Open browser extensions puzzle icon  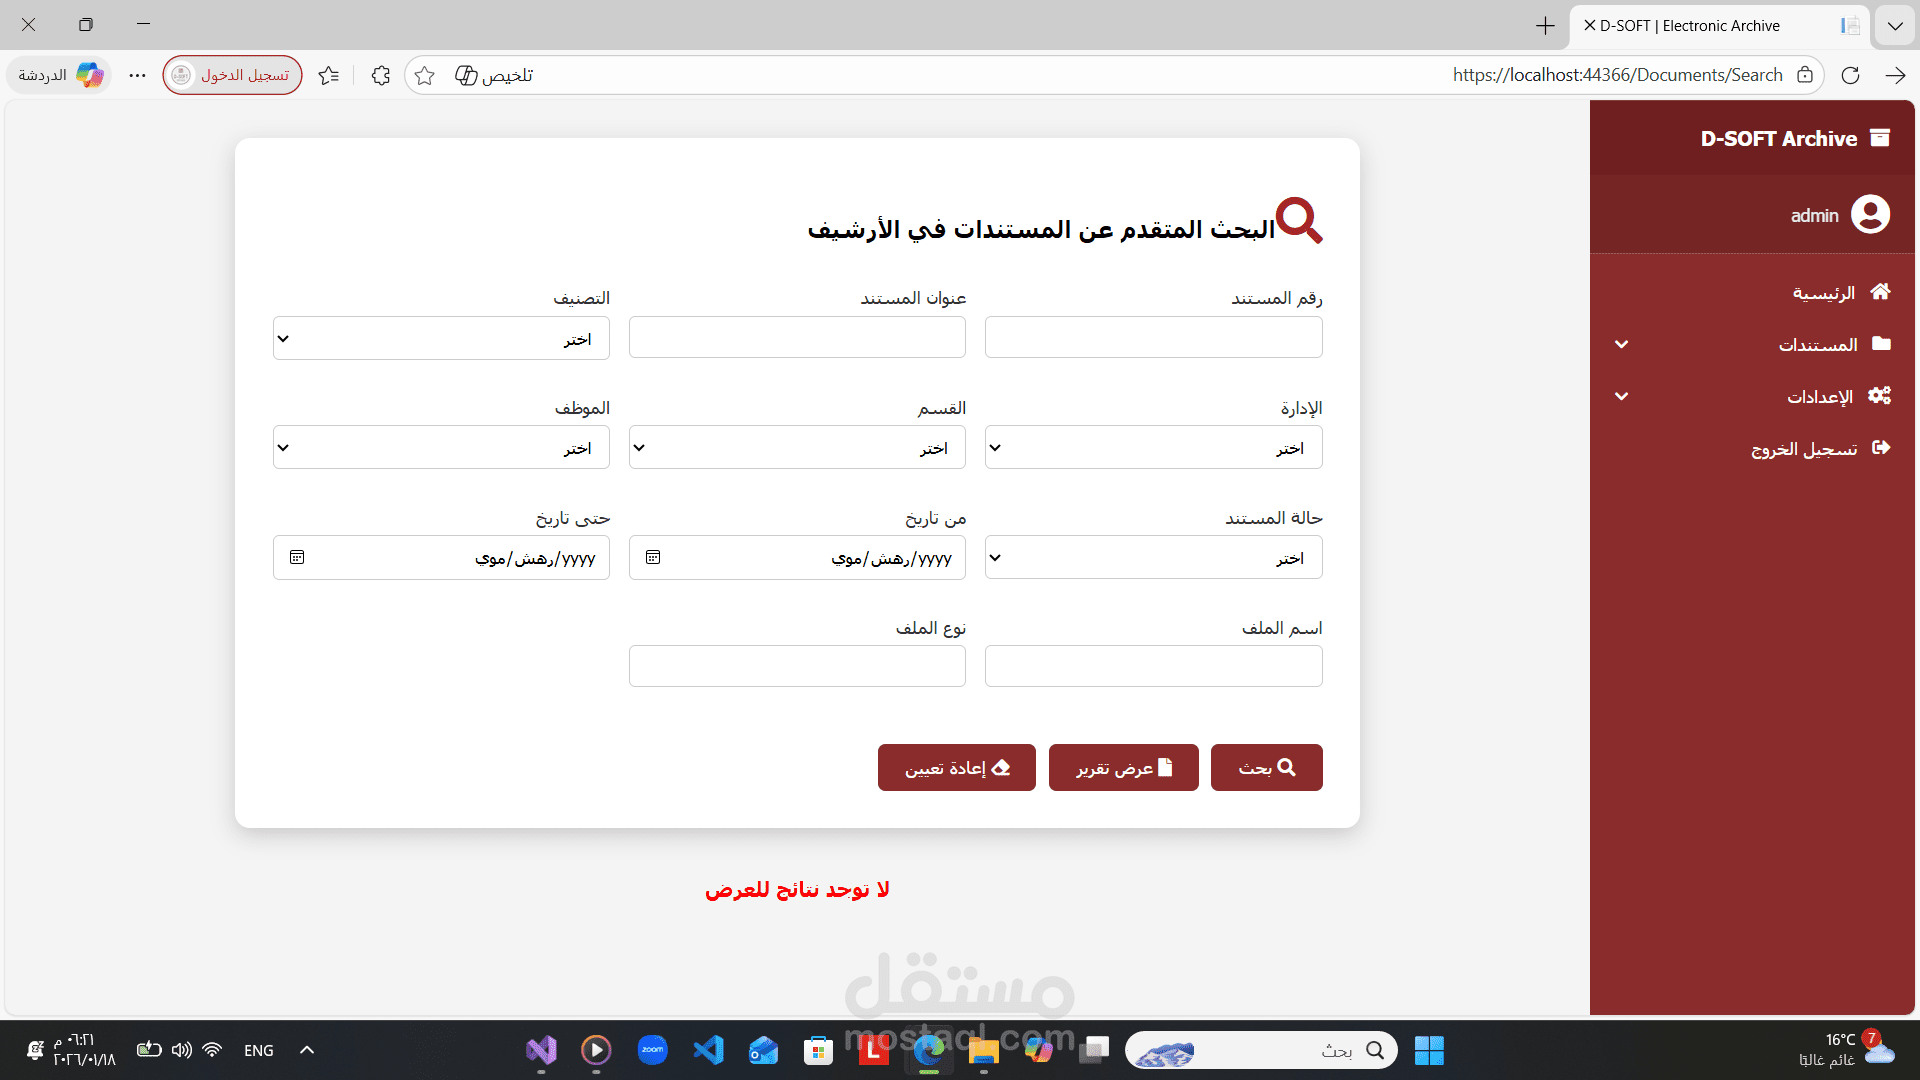(x=380, y=75)
